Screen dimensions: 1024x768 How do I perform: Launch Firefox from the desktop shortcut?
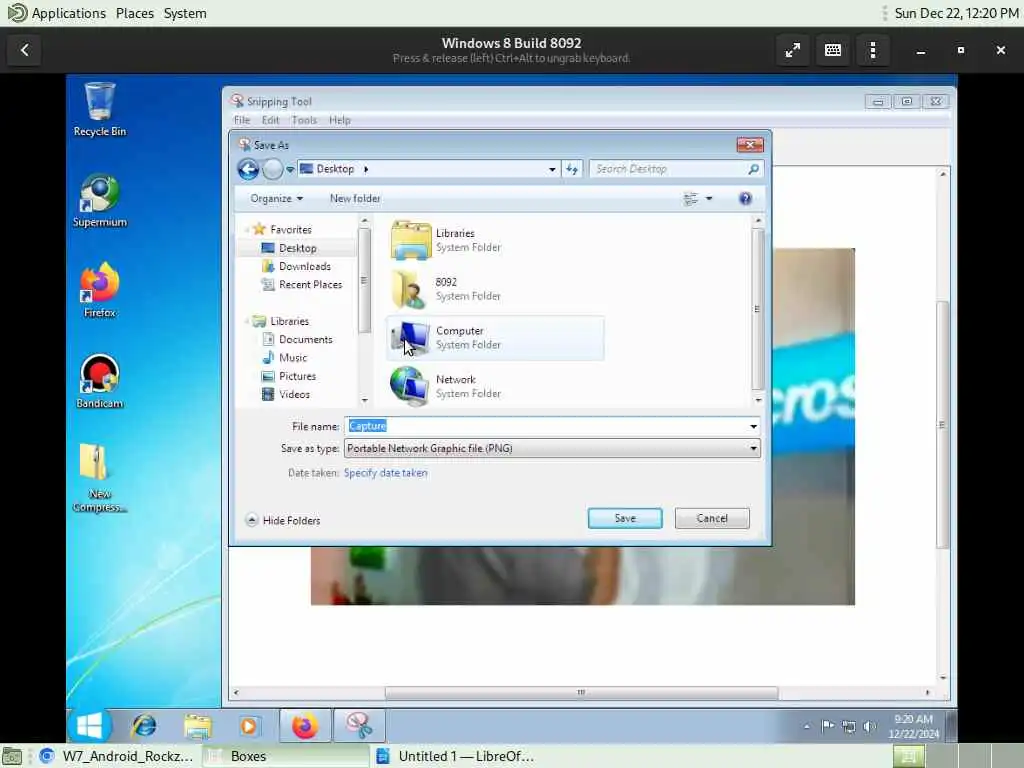coord(99,290)
